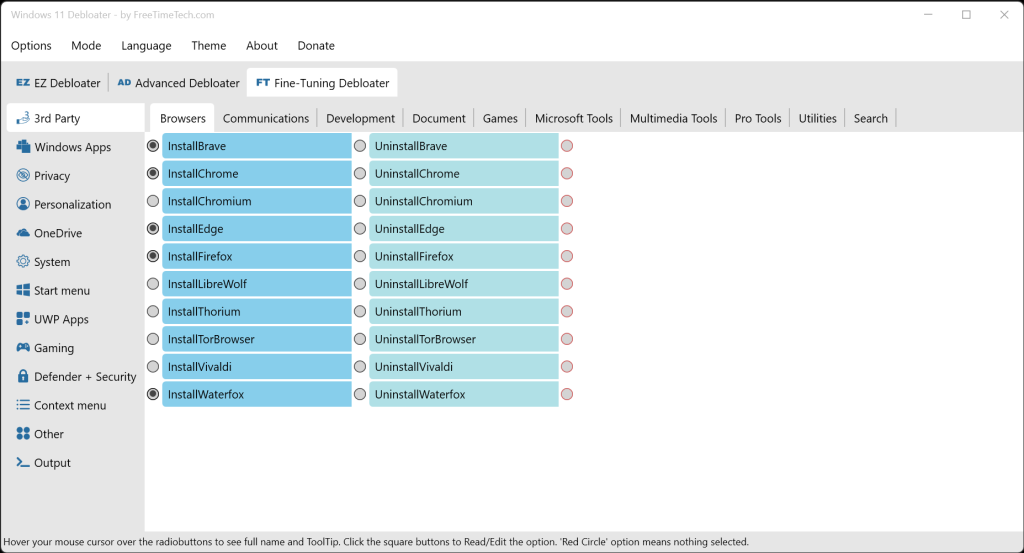The height and width of the screenshot is (553, 1024).
Task: Click the Privacy sidebar icon
Action: (x=23, y=176)
